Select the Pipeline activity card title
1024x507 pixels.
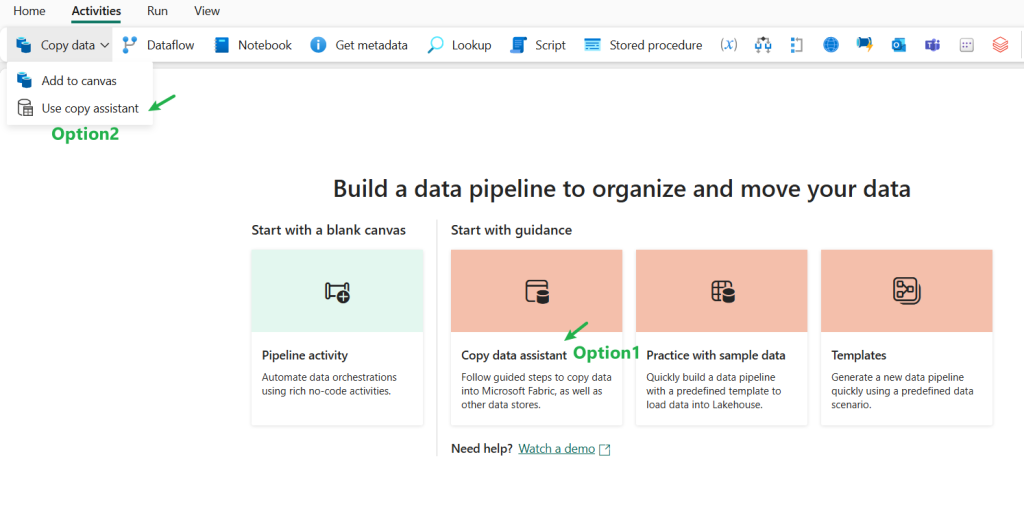[x=305, y=355]
